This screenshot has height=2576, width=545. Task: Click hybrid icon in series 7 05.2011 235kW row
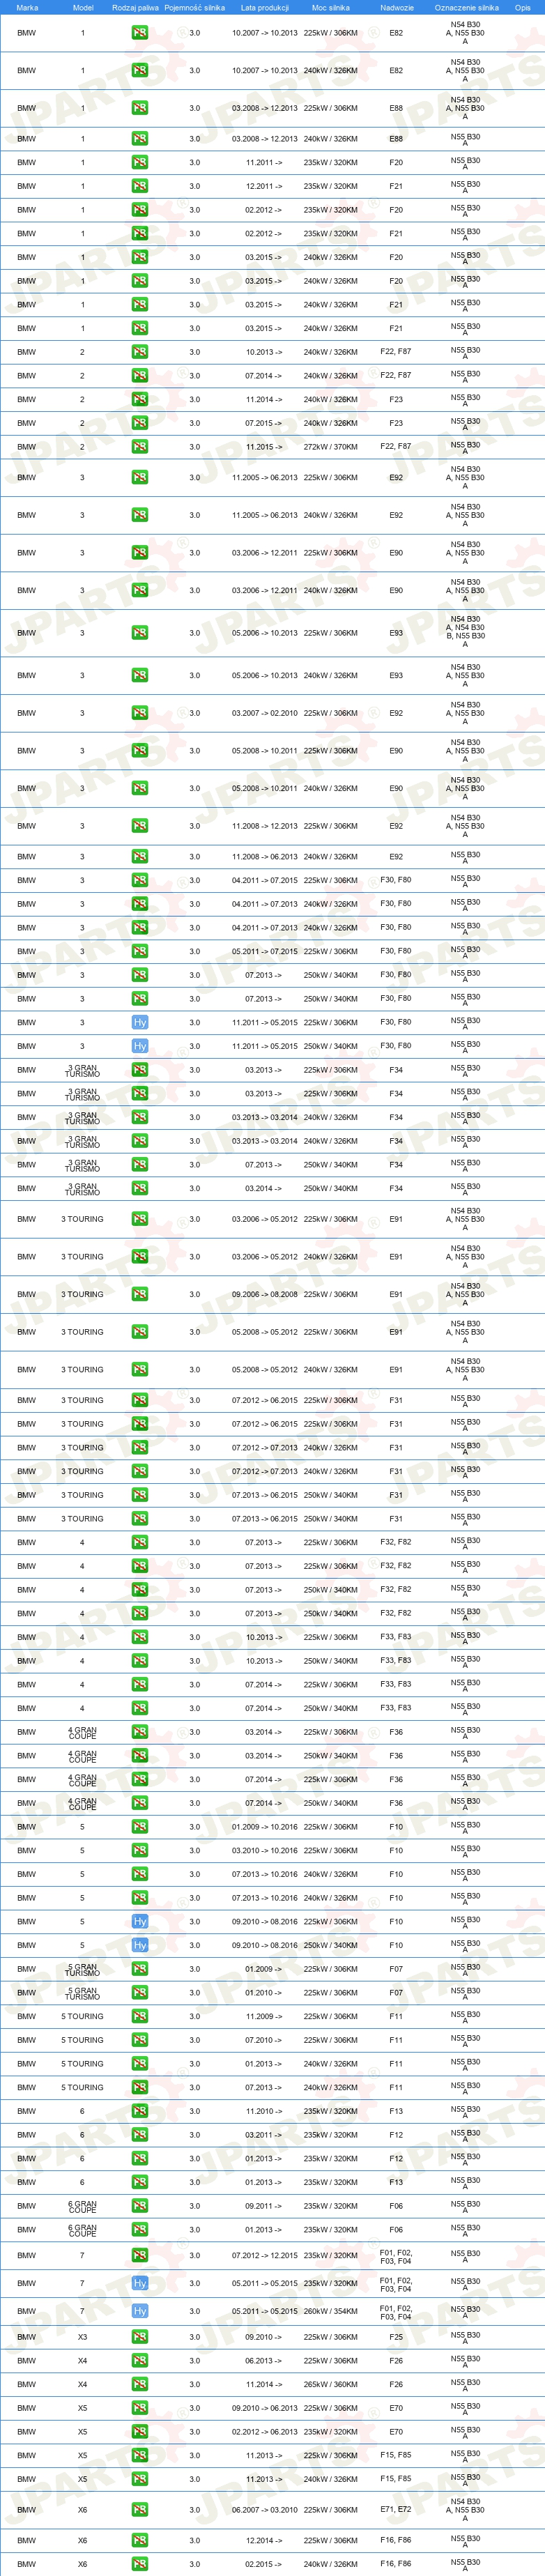click(x=140, y=2283)
